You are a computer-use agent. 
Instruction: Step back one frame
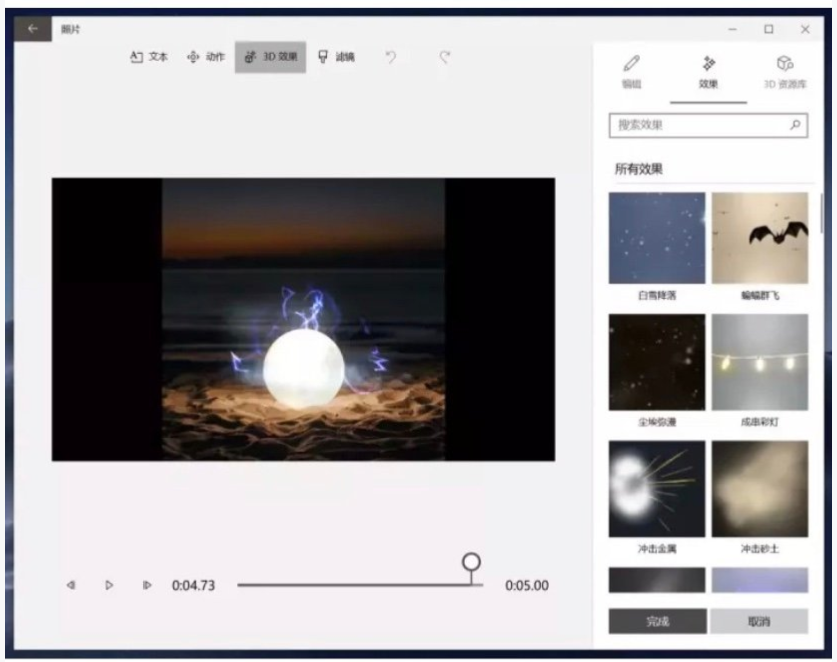[x=70, y=585]
